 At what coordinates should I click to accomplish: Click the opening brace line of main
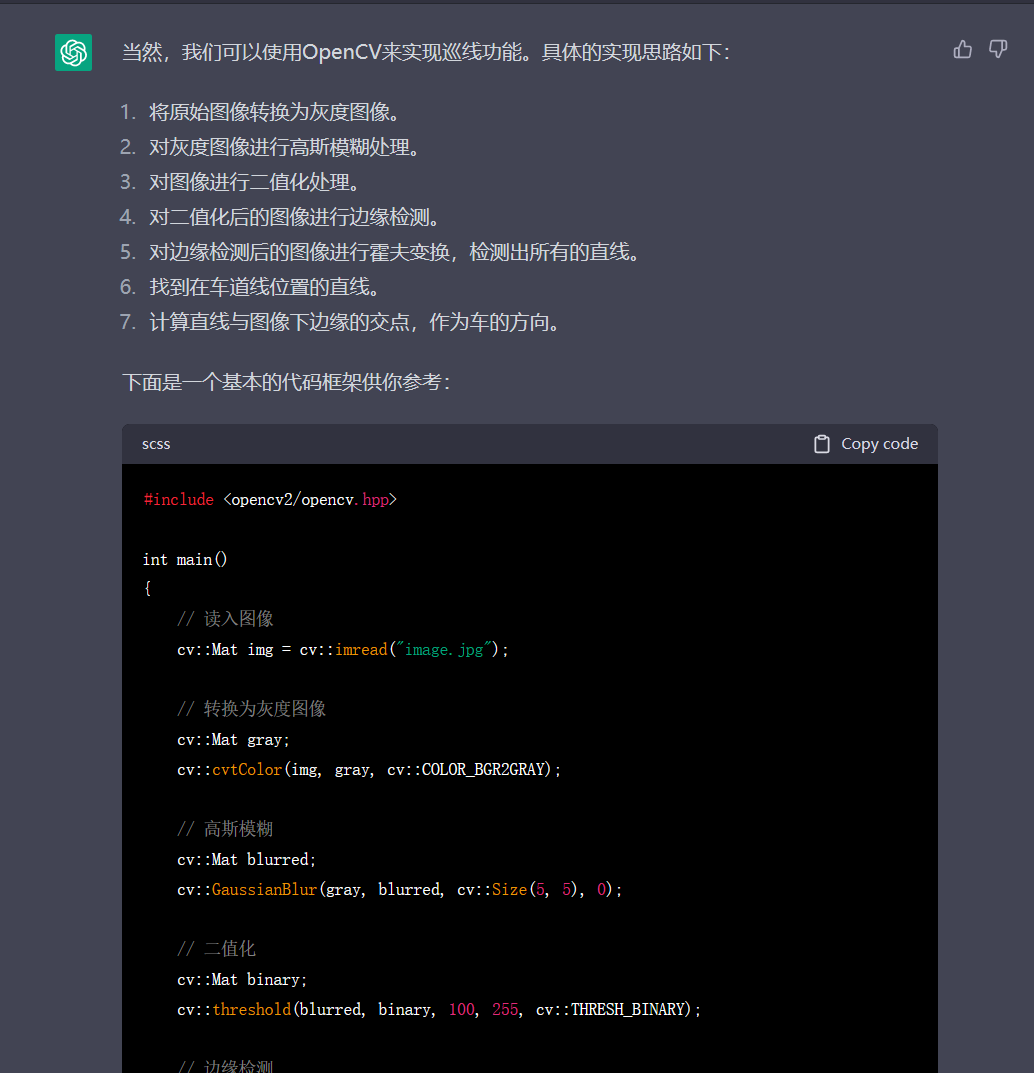(148, 589)
